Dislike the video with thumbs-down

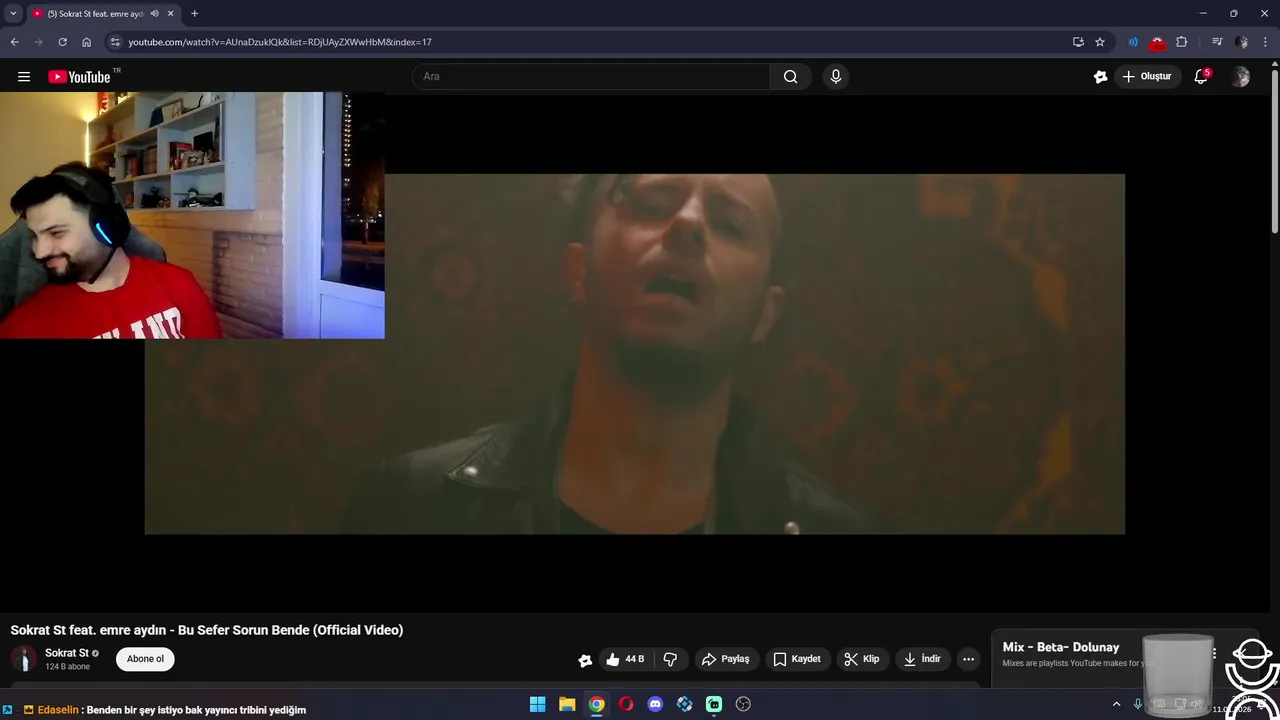670,659
